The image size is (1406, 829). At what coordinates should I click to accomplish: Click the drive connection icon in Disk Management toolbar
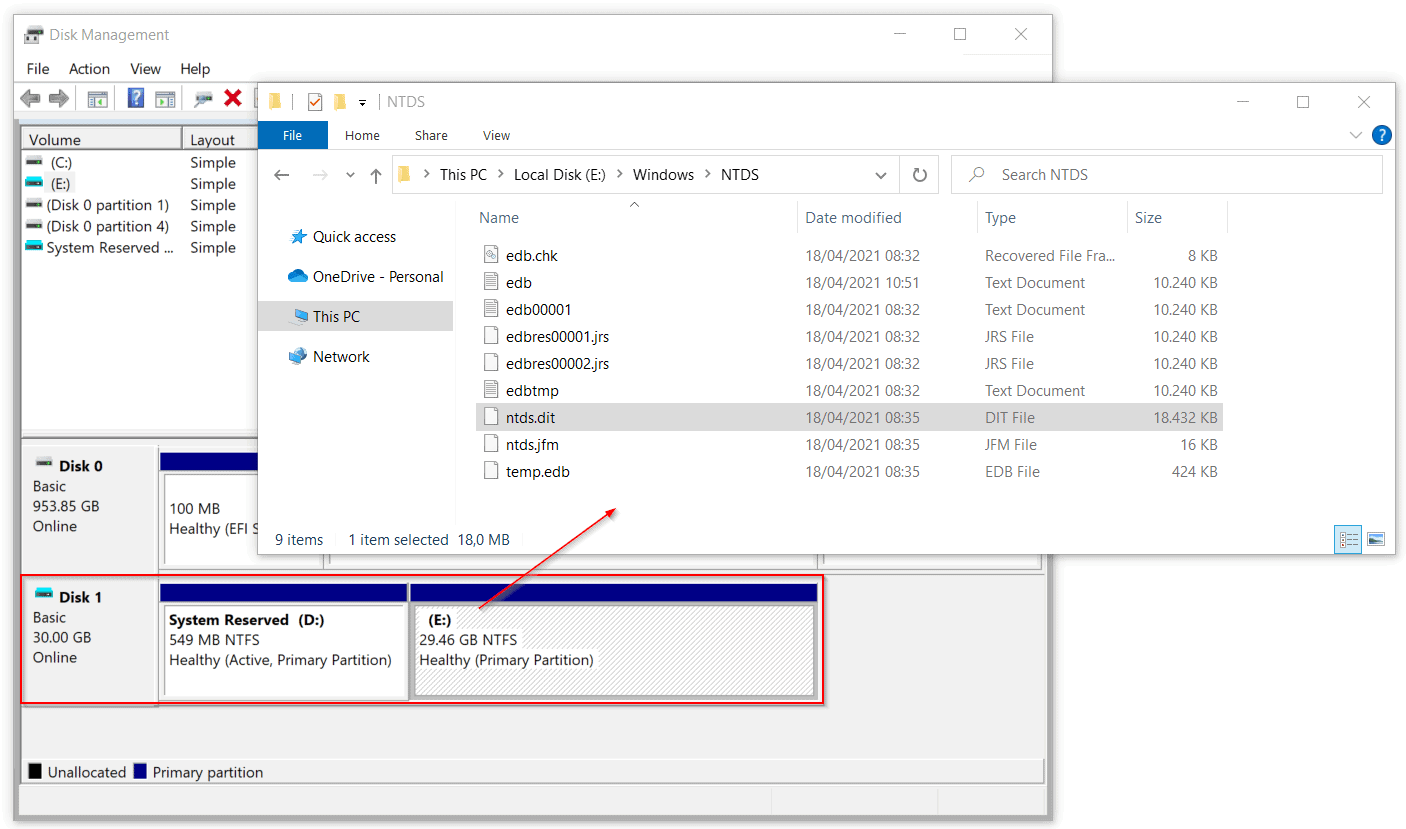click(x=204, y=98)
